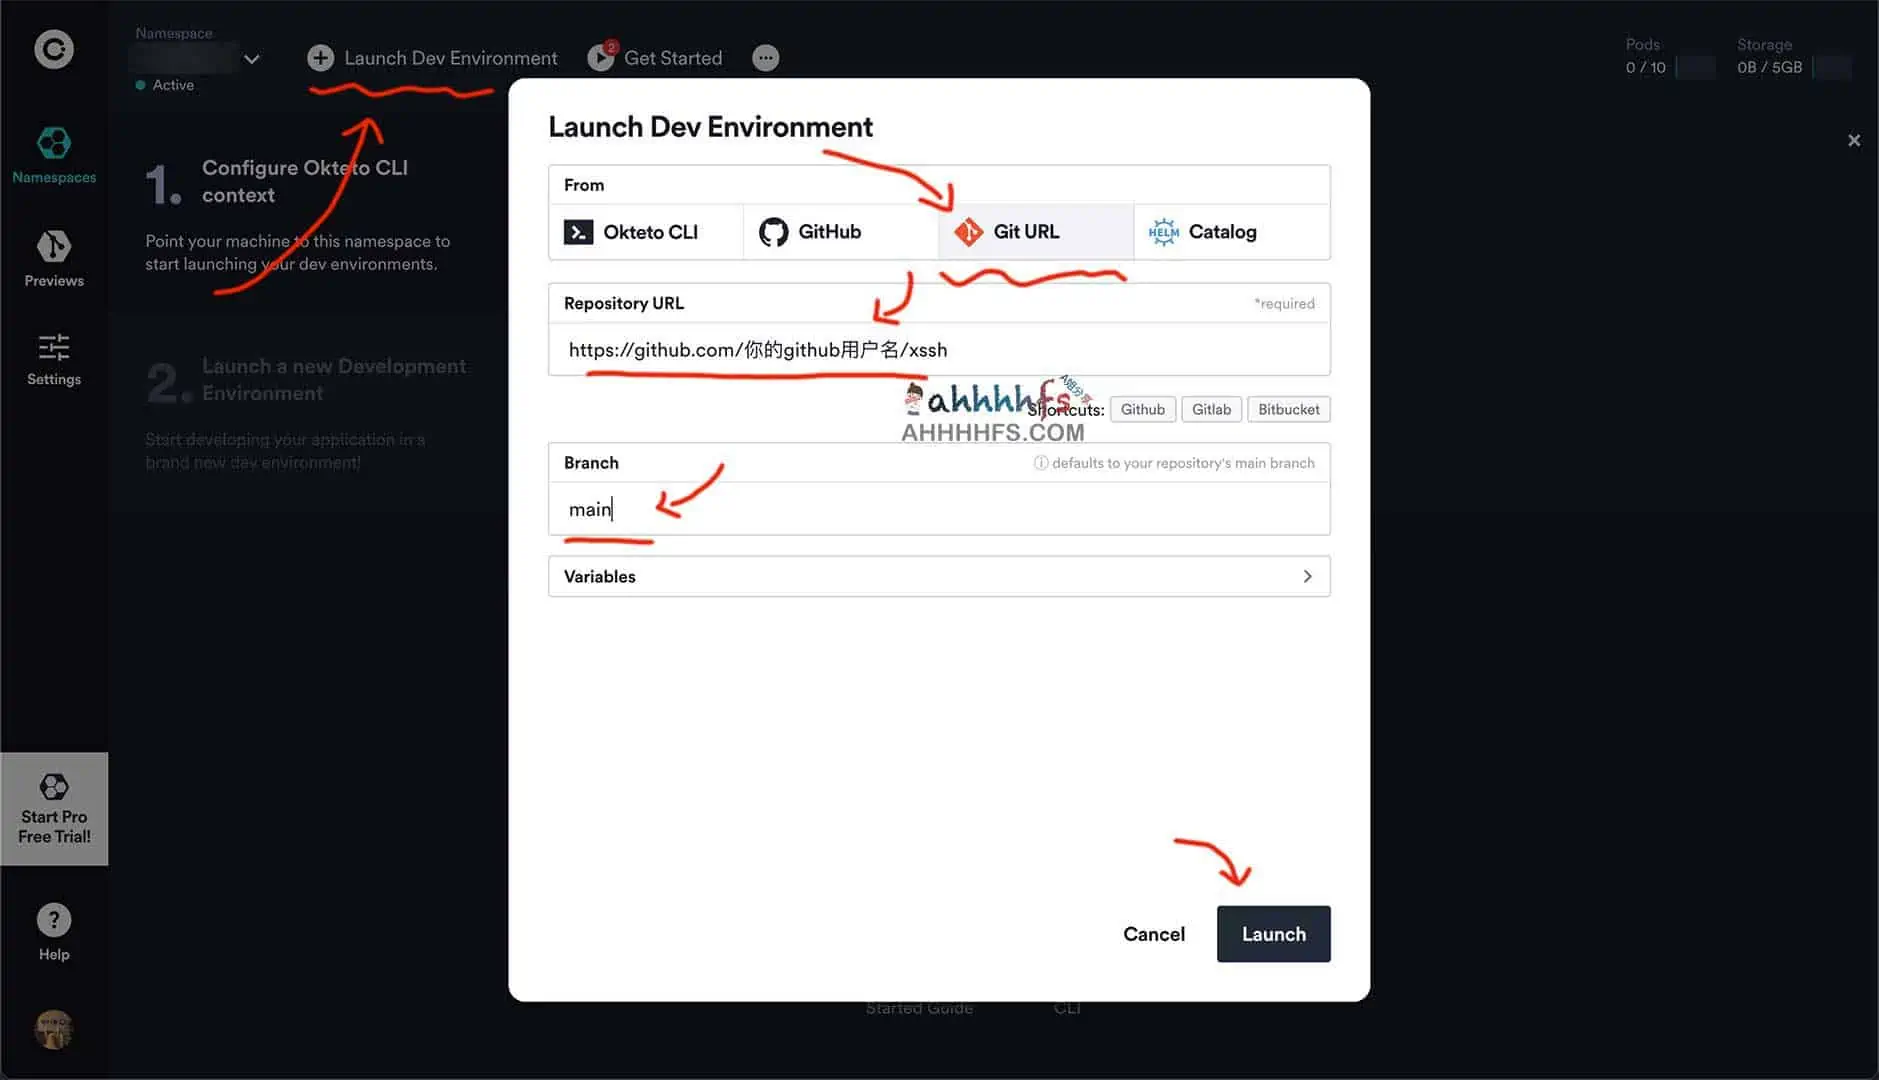1879x1080 pixels.
Task: Click the Gitlab shortcut button
Action: (x=1211, y=409)
